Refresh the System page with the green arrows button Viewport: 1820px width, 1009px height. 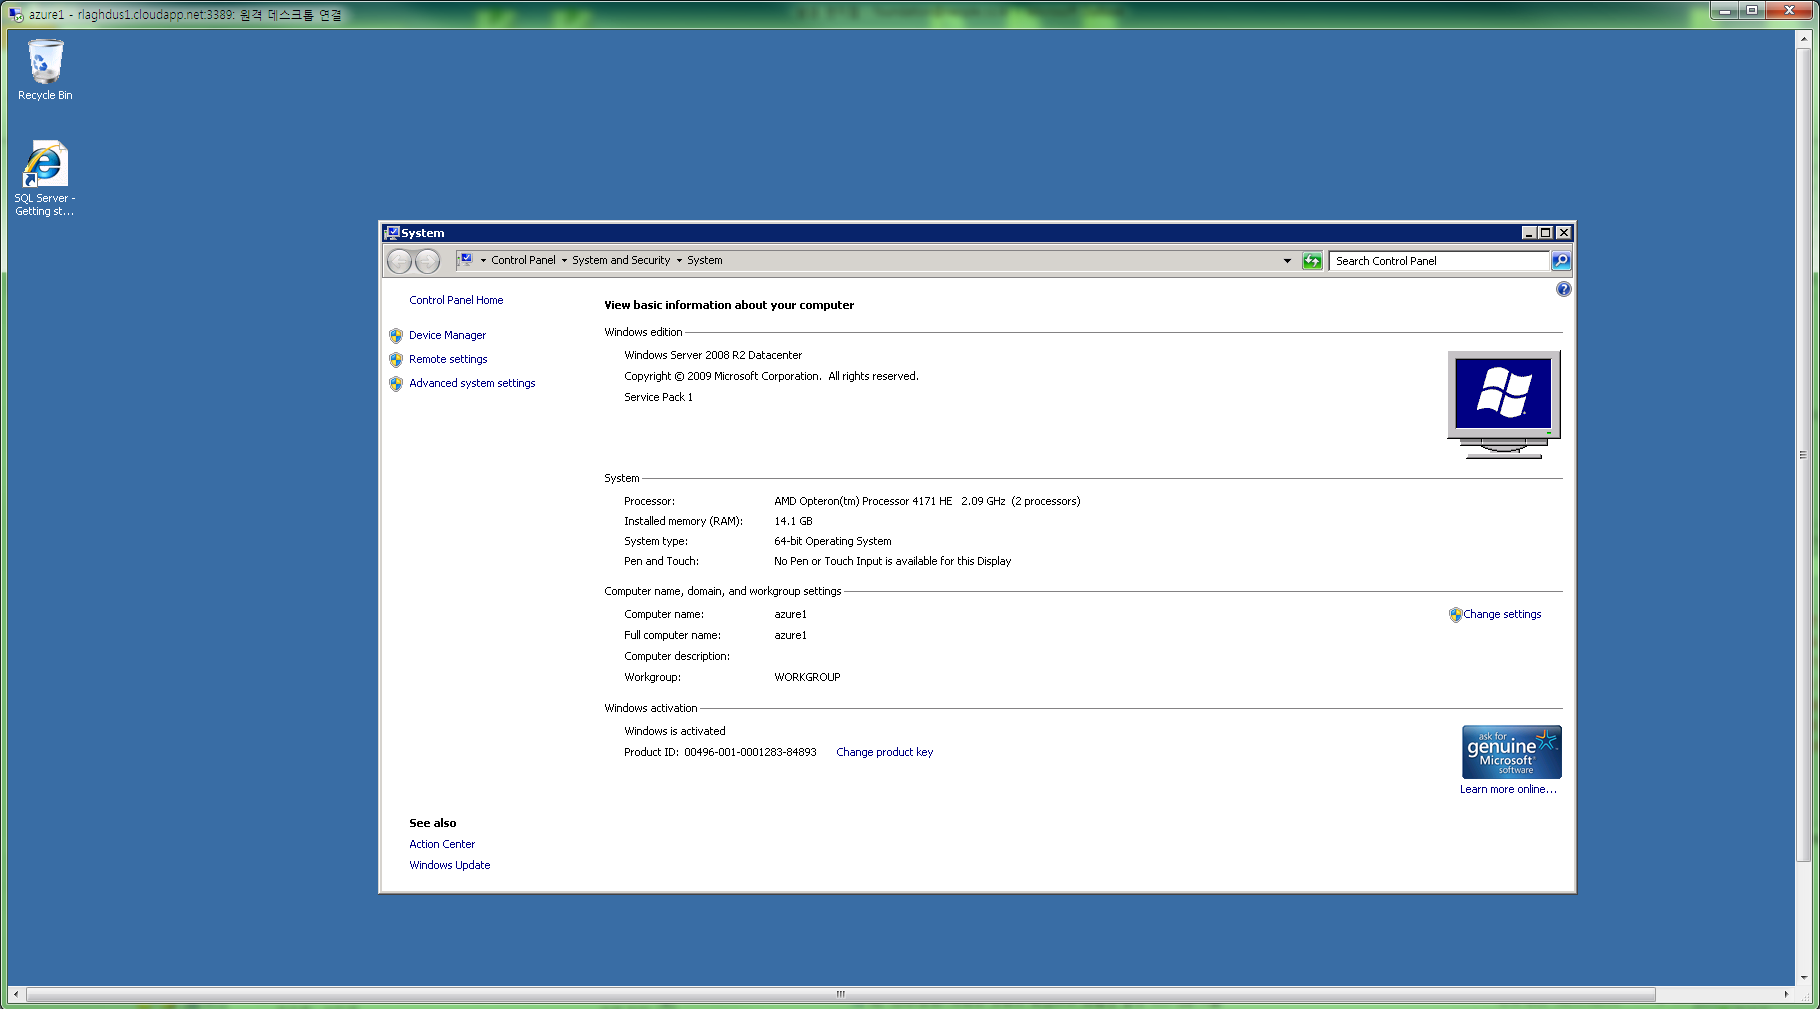point(1312,261)
